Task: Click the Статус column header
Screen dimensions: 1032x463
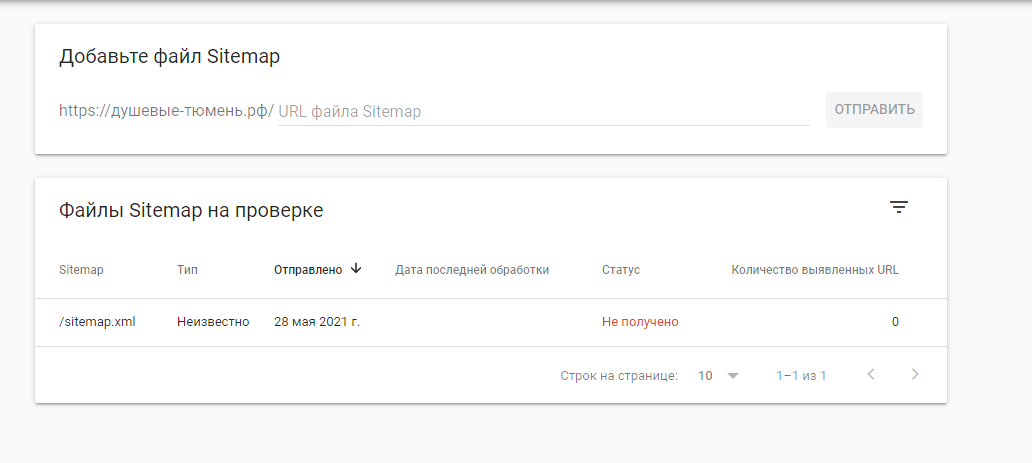Action: tap(621, 269)
